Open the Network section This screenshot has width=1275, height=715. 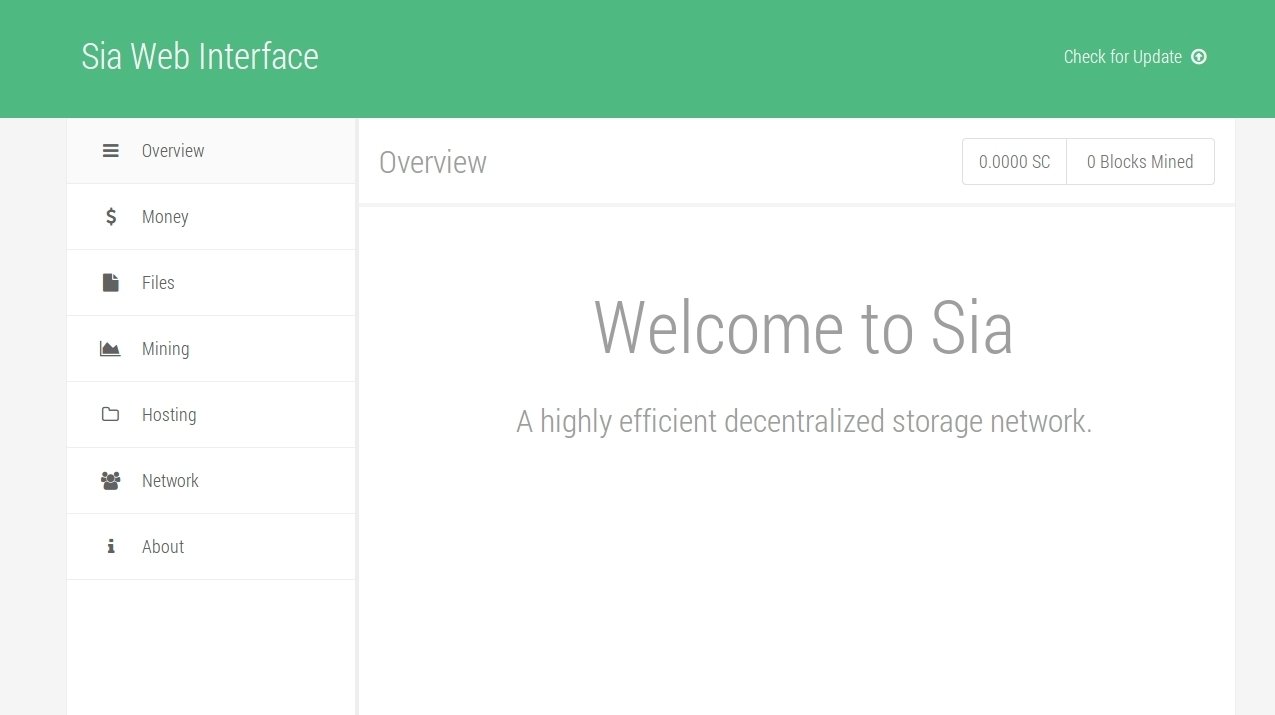pyautogui.click(x=211, y=481)
